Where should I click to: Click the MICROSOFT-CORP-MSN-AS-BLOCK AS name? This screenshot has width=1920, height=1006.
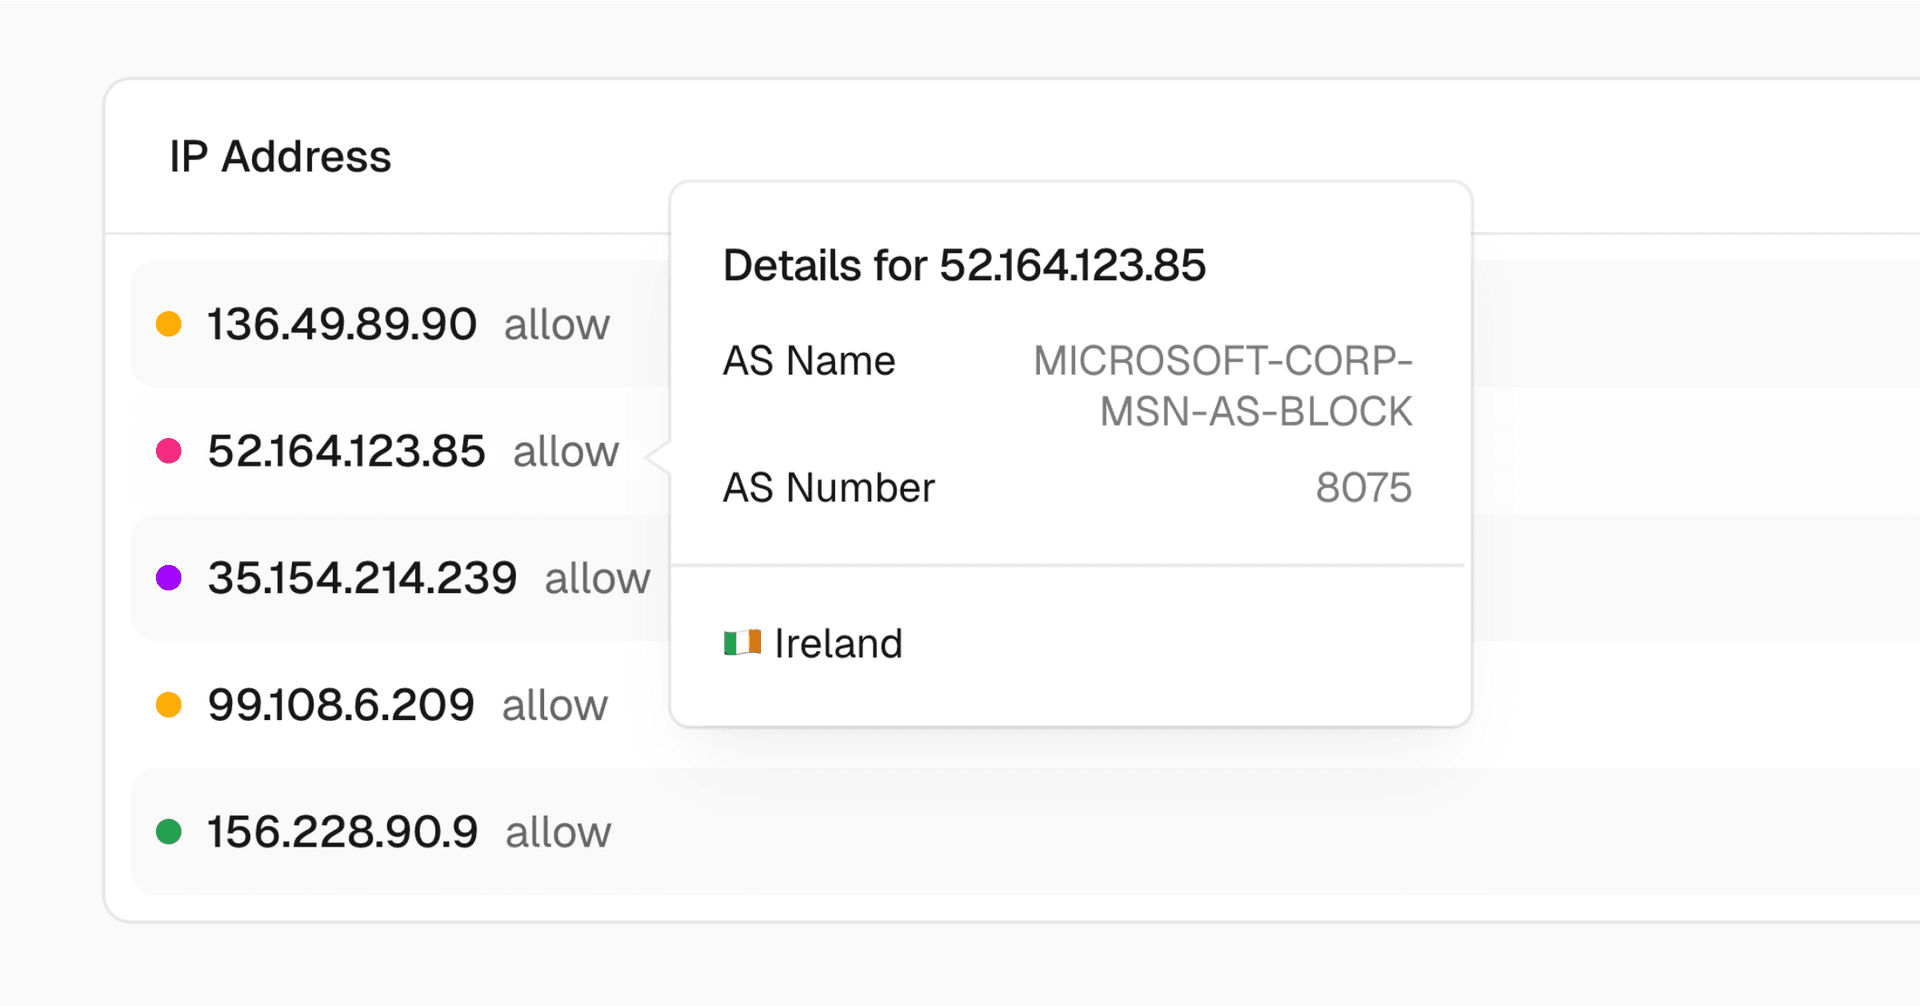click(x=1222, y=386)
